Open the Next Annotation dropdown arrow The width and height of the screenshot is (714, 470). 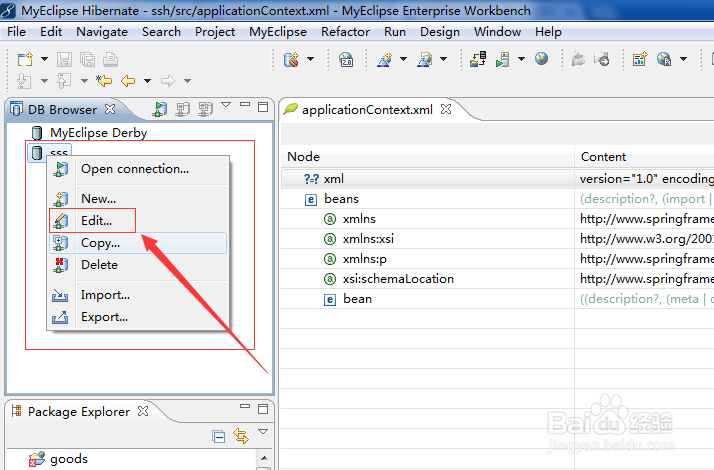(x=44, y=81)
